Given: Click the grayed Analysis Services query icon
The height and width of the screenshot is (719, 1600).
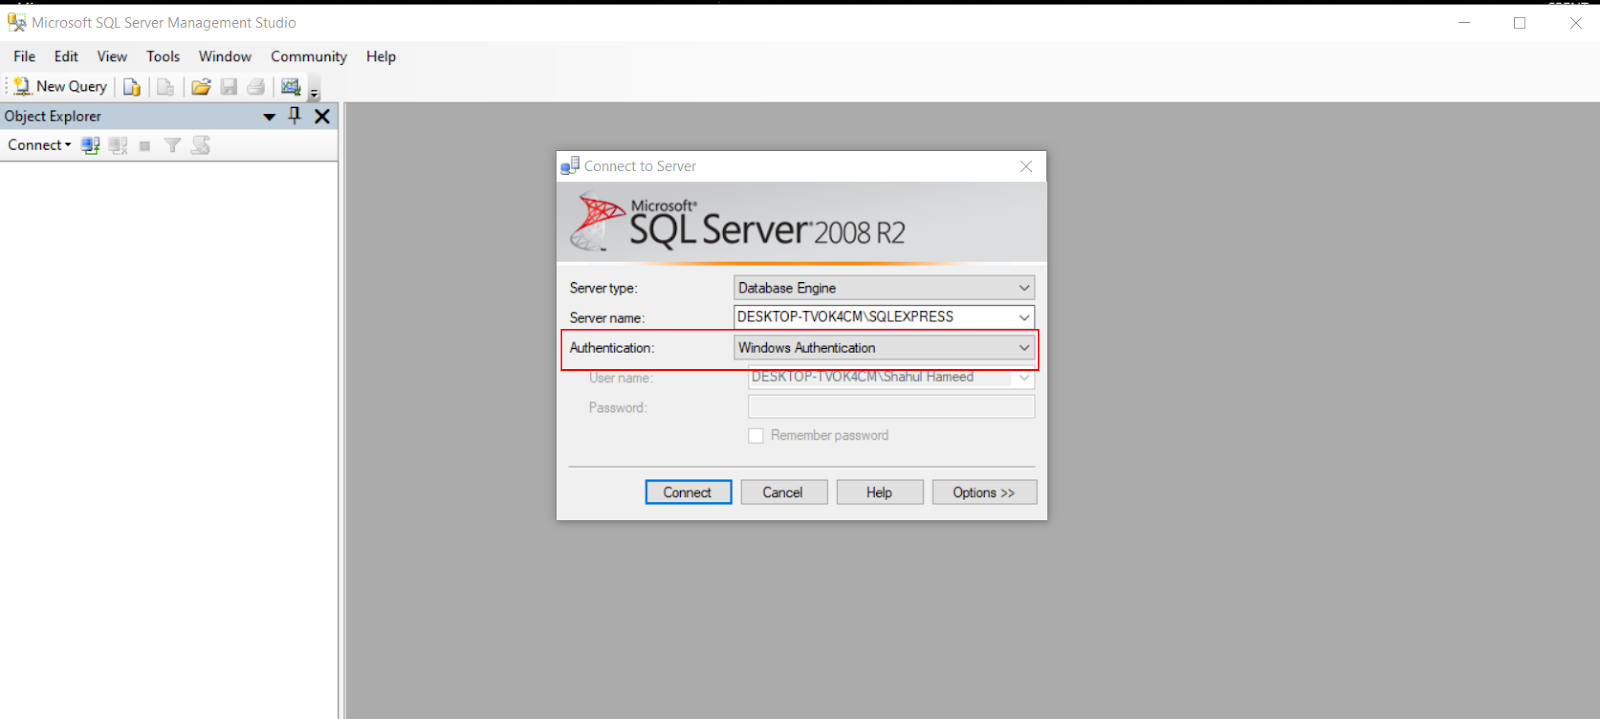Looking at the screenshot, I should point(166,87).
